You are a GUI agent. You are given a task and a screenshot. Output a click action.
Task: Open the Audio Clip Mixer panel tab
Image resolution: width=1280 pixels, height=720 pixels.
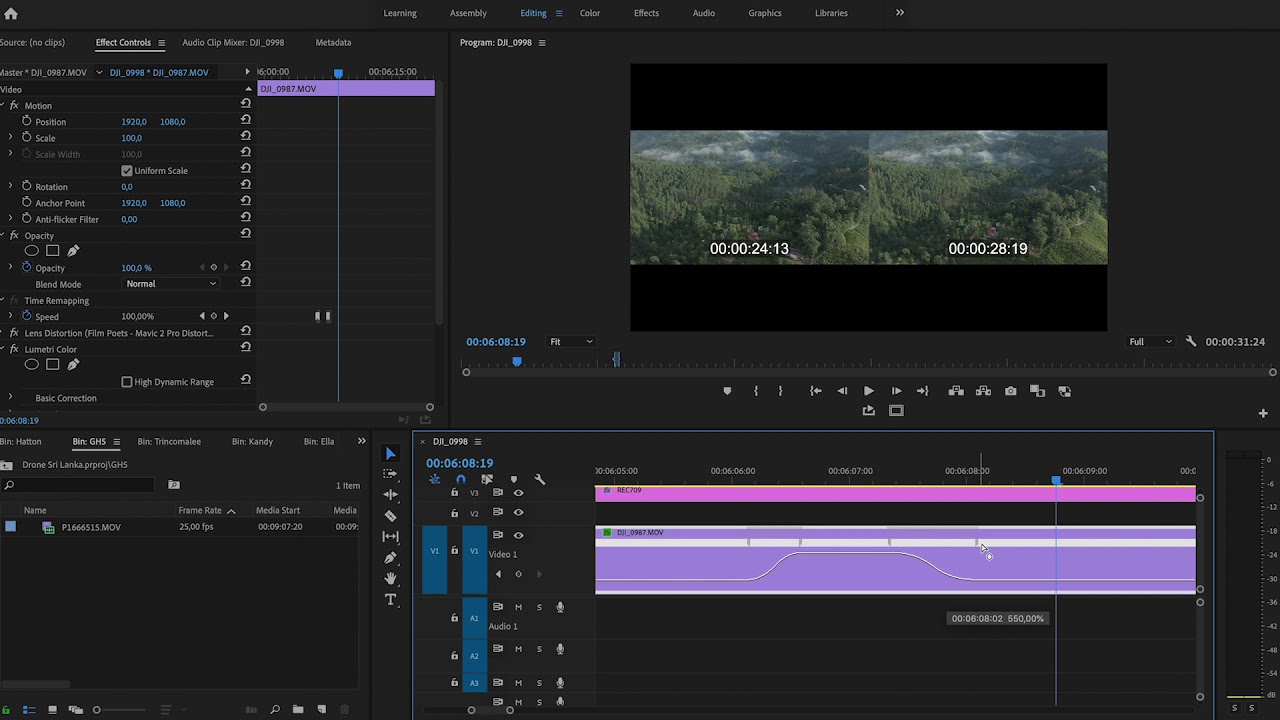coord(233,42)
